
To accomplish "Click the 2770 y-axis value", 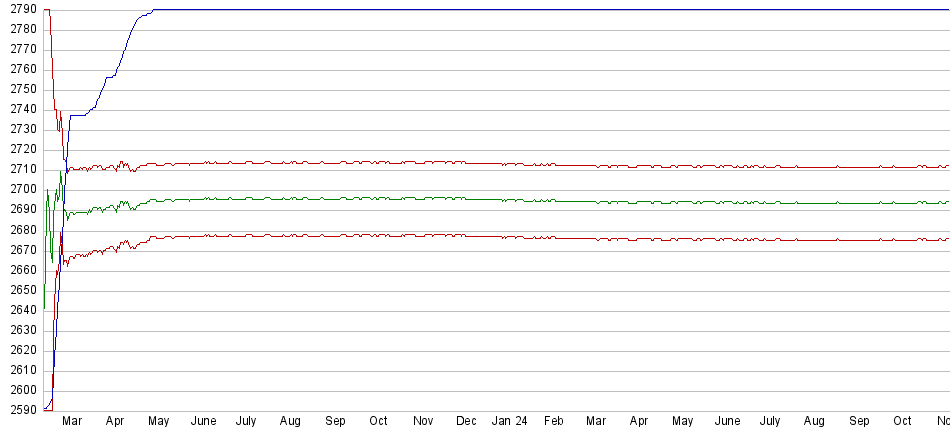I will click(20, 49).
